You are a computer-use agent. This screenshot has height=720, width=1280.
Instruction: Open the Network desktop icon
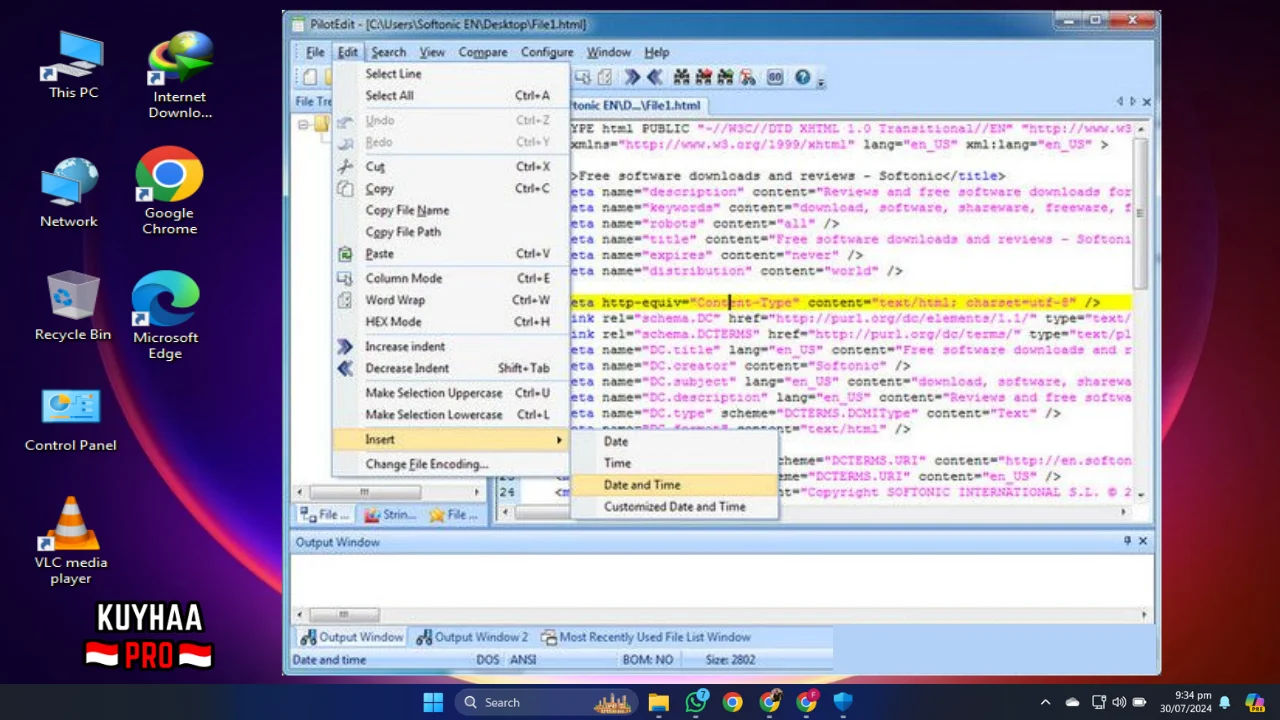pyautogui.click(x=69, y=193)
